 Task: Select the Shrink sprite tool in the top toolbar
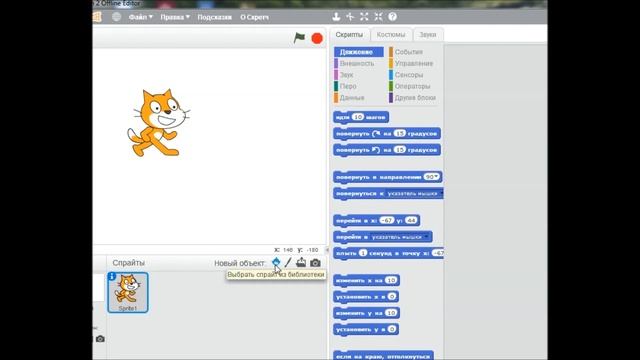[378, 17]
